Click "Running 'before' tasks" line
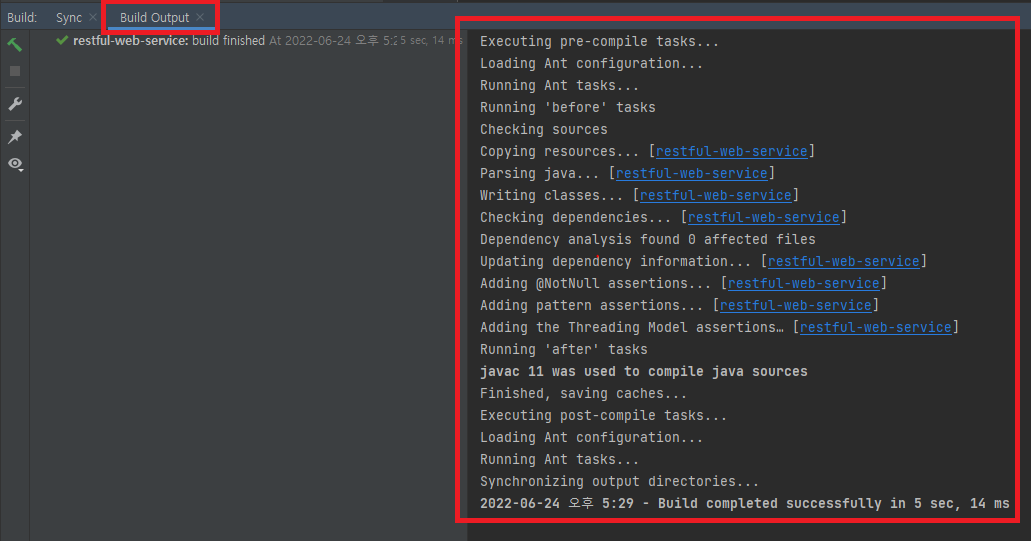The width and height of the screenshot is (1031, 541). point(567,107)
